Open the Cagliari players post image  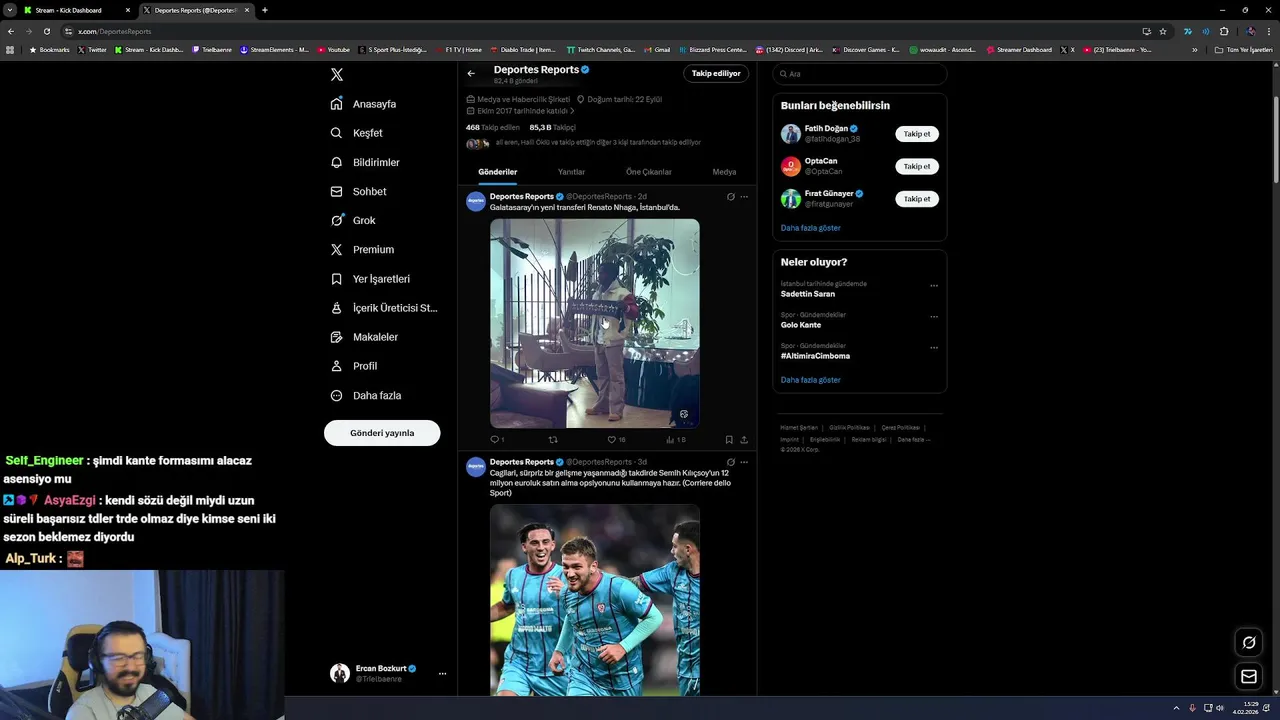(594, 600)
